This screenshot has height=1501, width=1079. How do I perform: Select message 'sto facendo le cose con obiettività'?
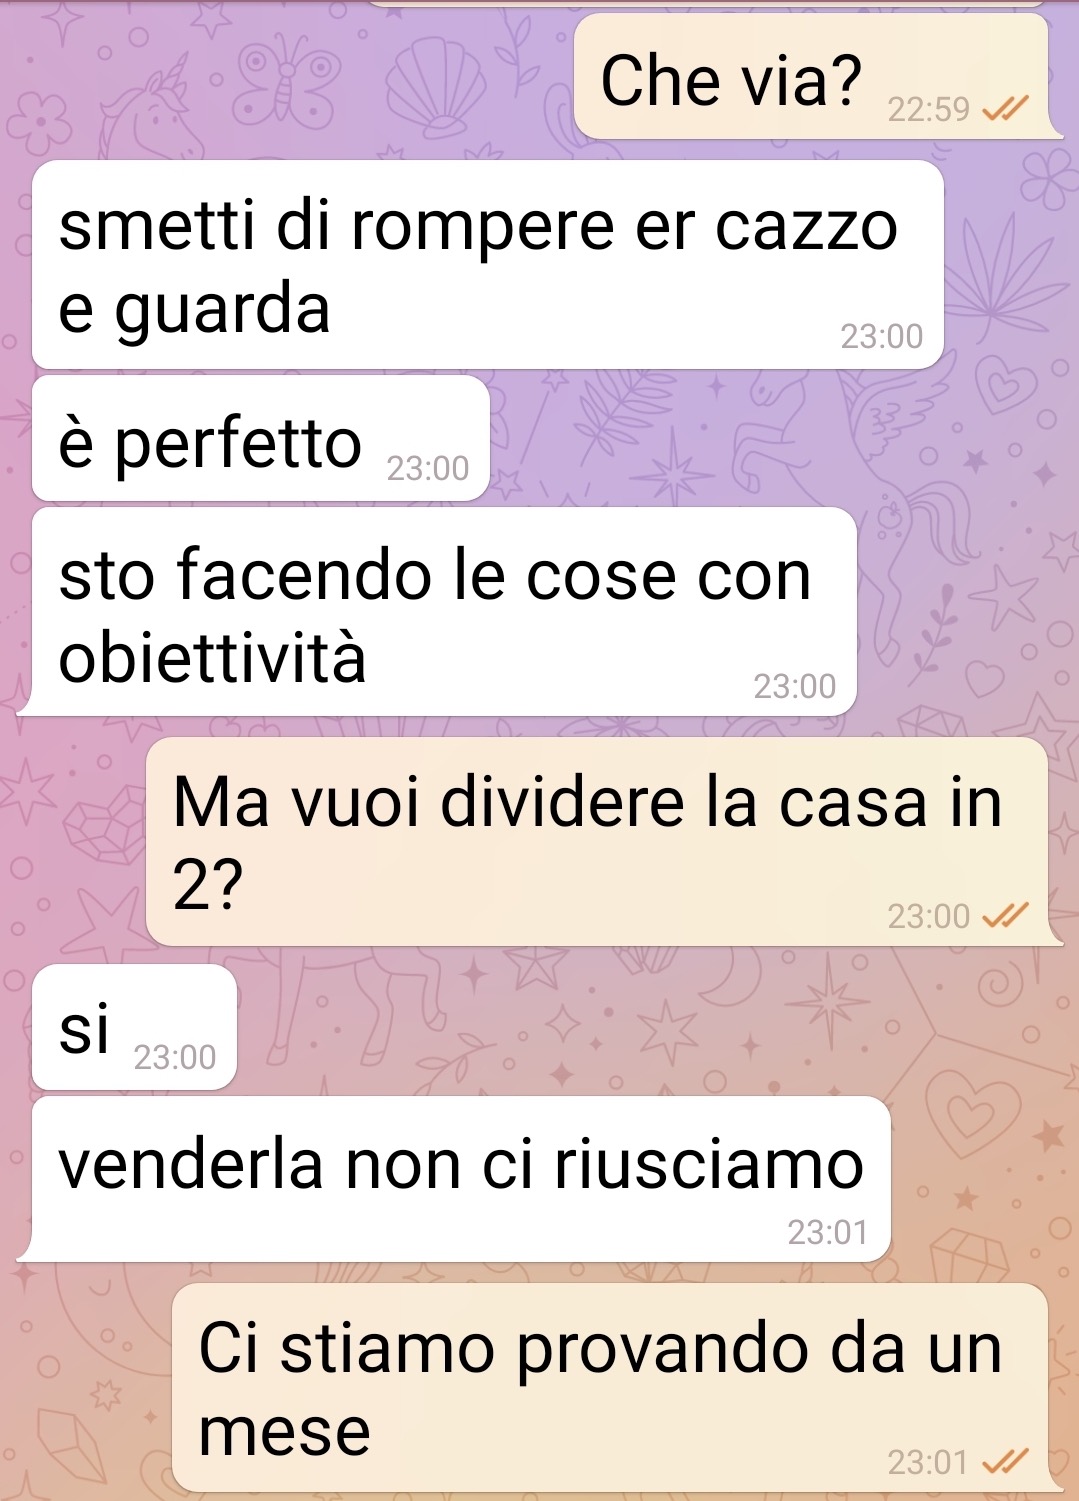(x=444, y=612)
